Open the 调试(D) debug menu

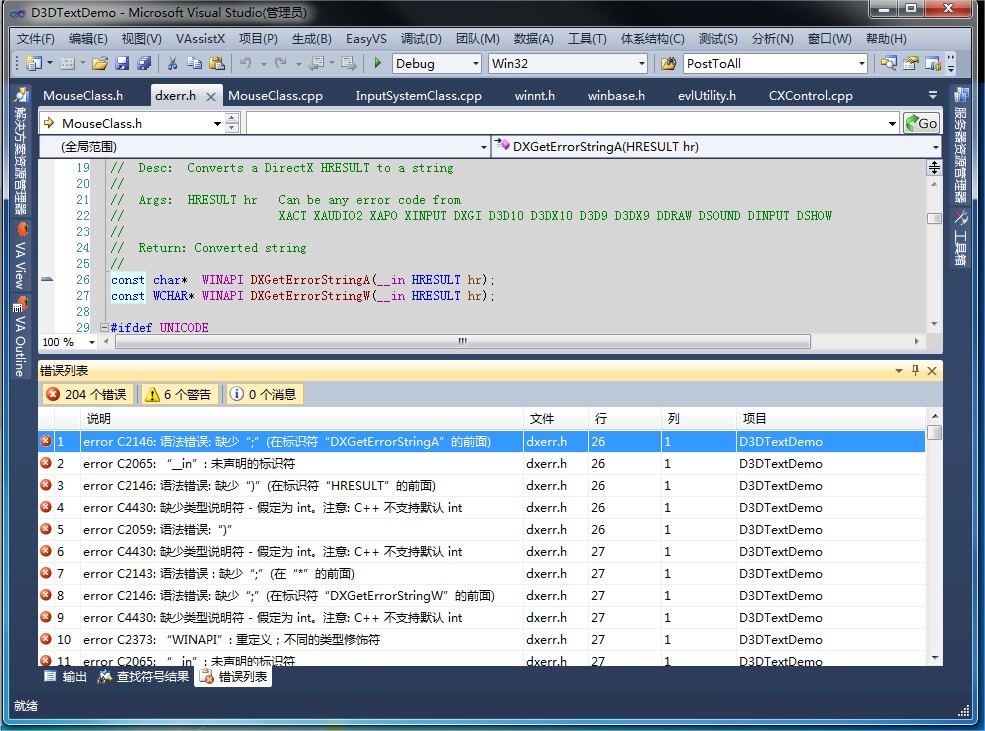click(x=421, y=38)
